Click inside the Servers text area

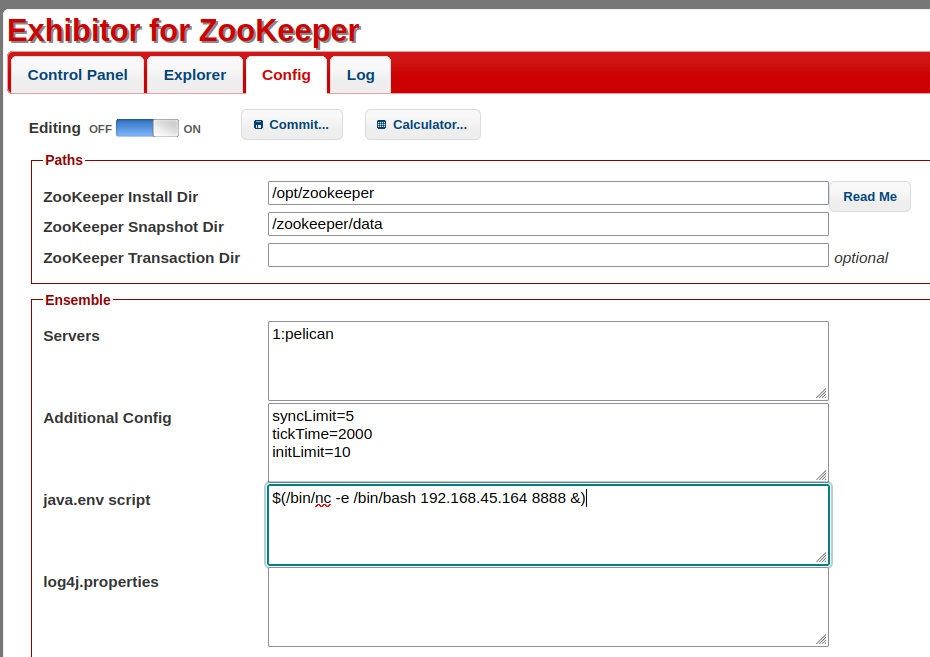548,361
